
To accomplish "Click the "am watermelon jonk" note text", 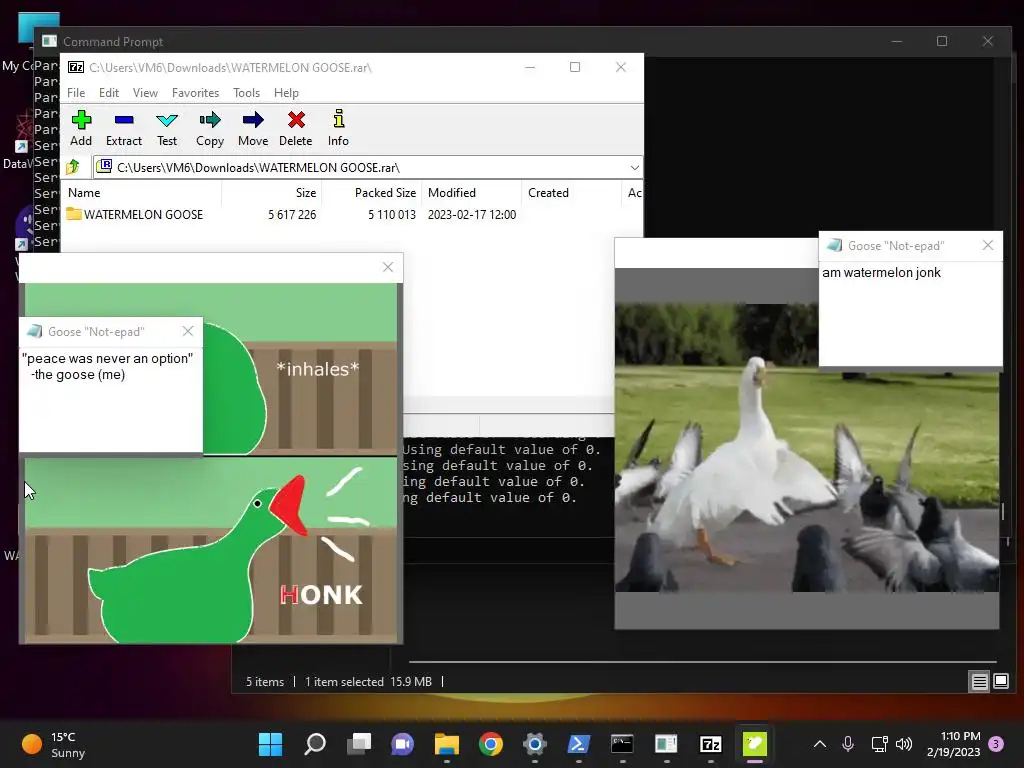I will 881,272.
